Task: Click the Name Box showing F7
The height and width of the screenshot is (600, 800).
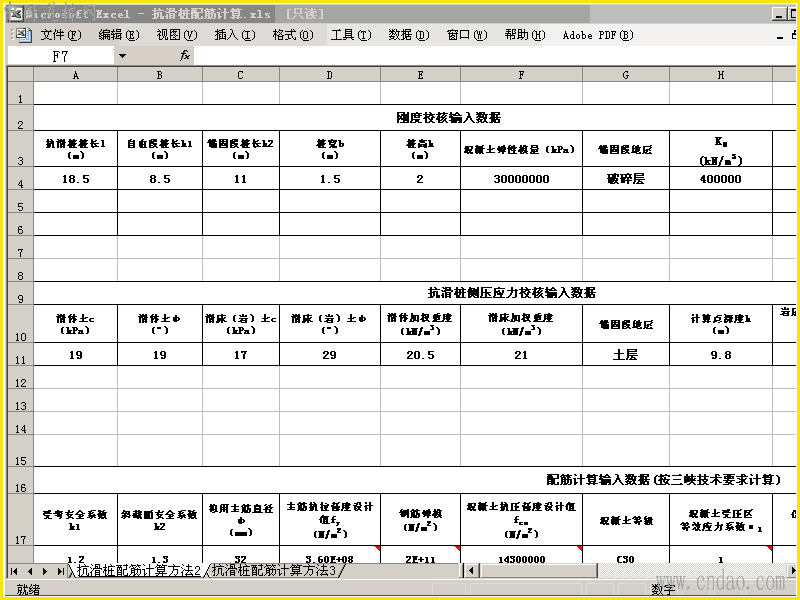Action: click(x=61, y=56)
